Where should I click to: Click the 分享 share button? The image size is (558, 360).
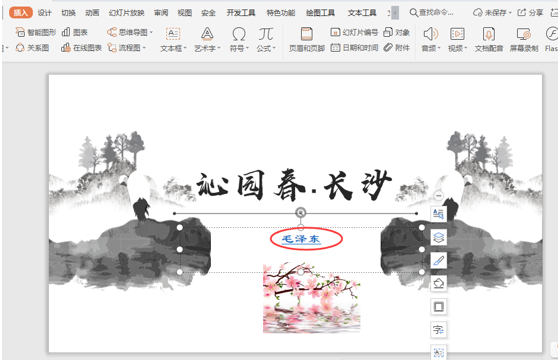click(530, 13)
